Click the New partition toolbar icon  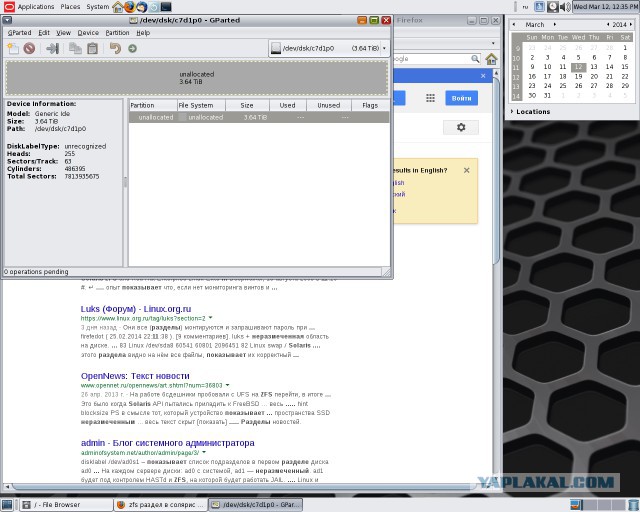point(13,48)
